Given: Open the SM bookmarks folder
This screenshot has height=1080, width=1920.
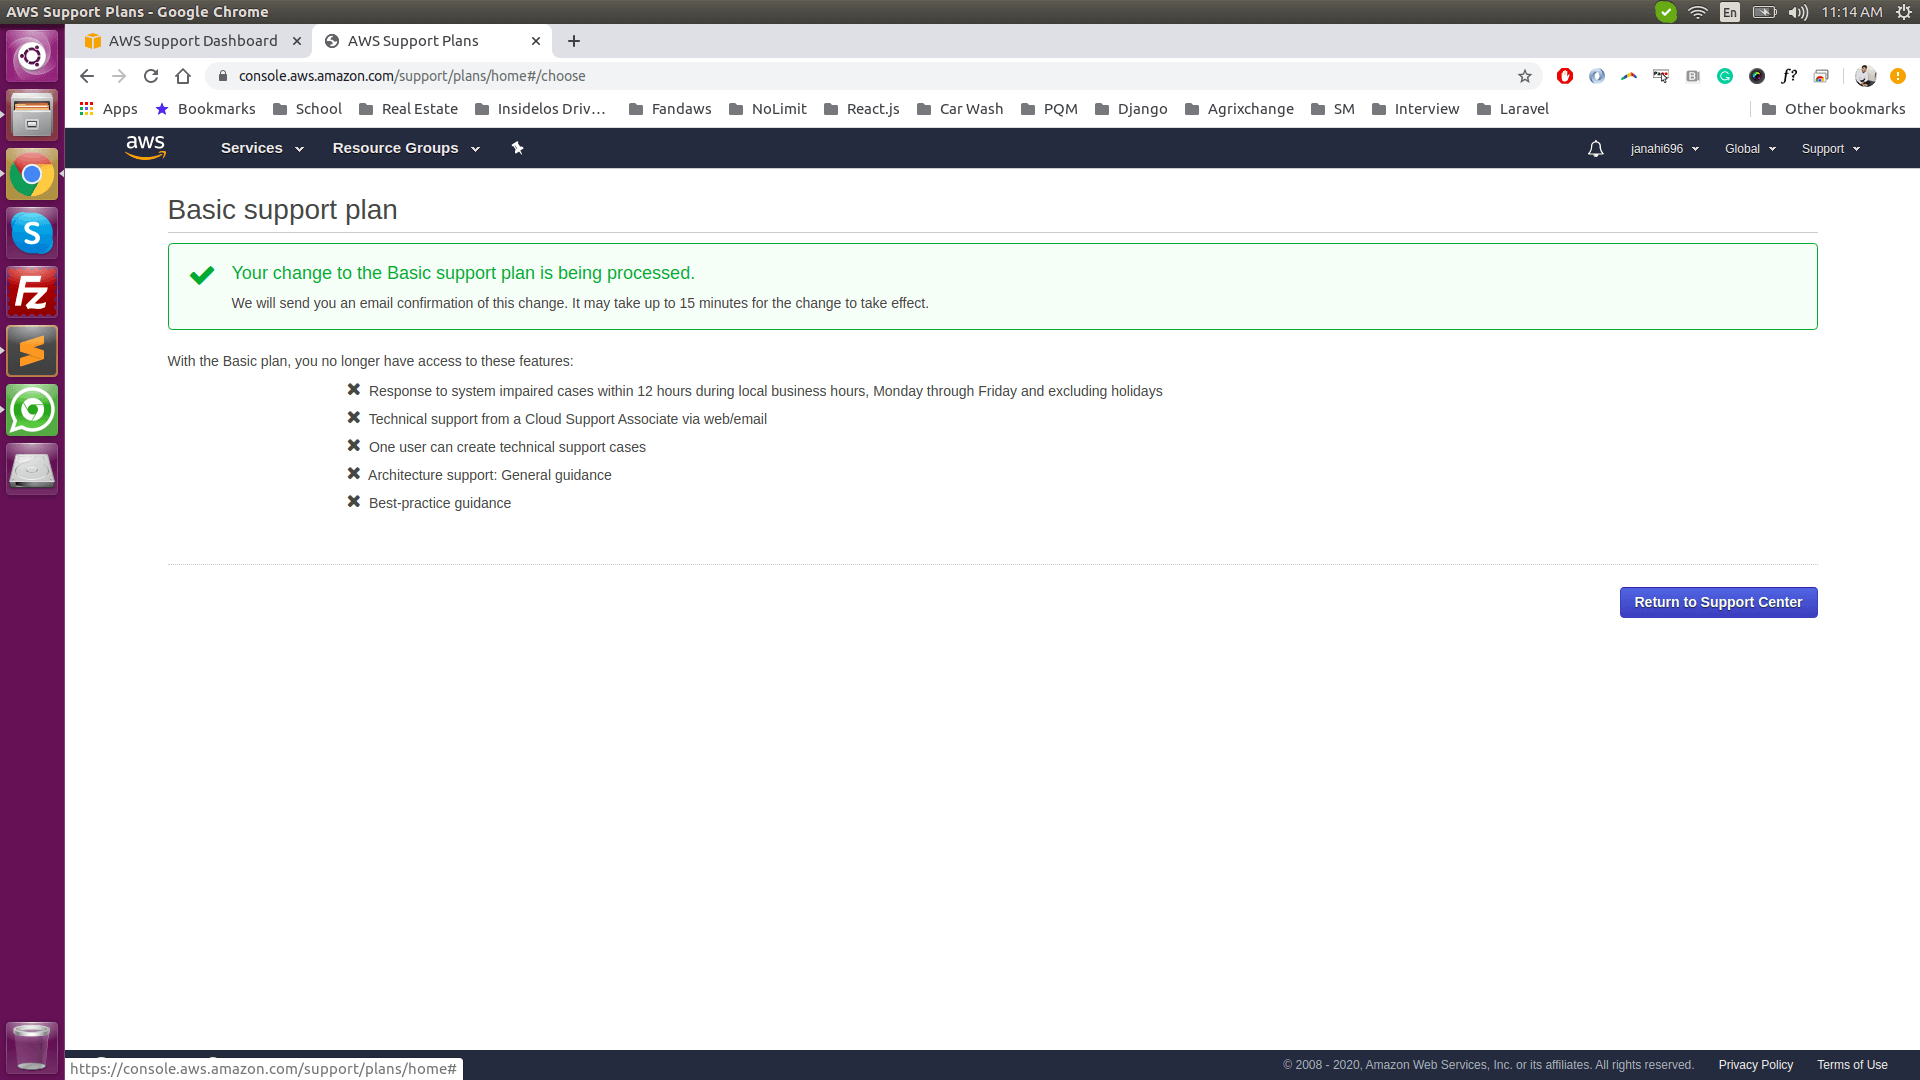Looking at the screenshot, I should coord(1332,109).
